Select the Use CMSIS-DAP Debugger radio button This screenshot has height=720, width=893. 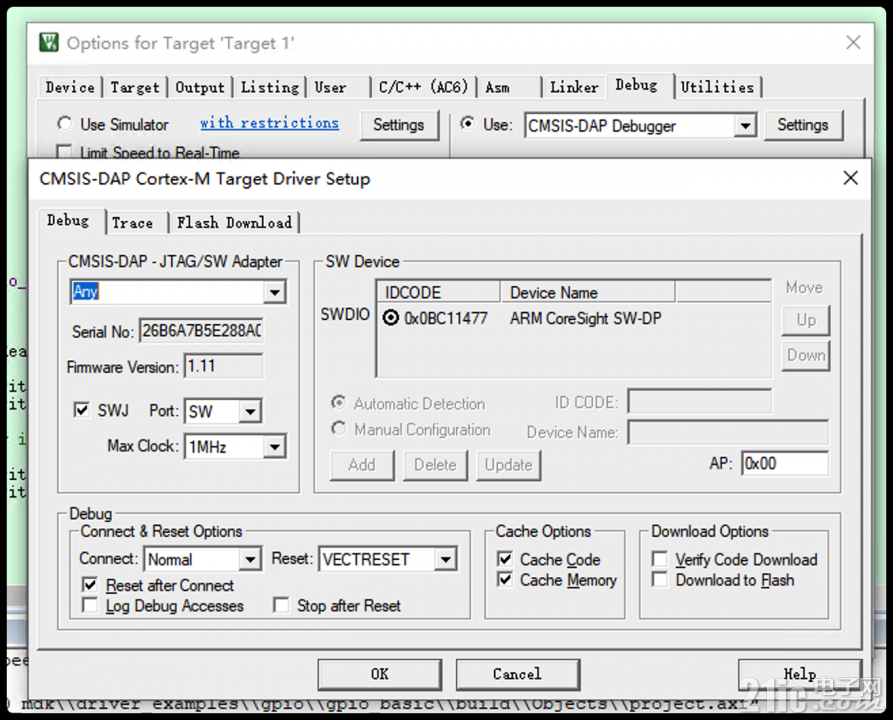pyautogui.click(x=468, y=124)
